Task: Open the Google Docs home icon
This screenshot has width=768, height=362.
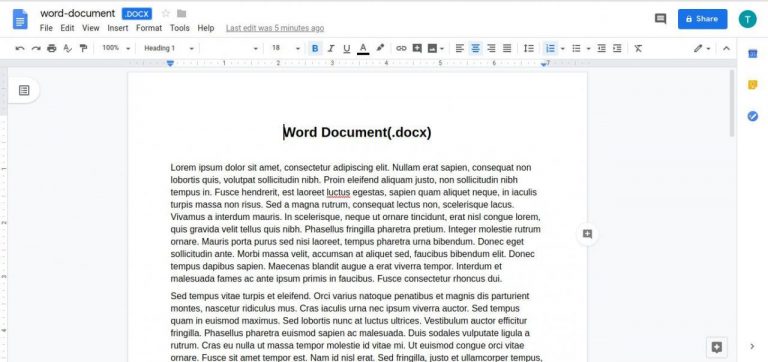Action: point(20,19)
